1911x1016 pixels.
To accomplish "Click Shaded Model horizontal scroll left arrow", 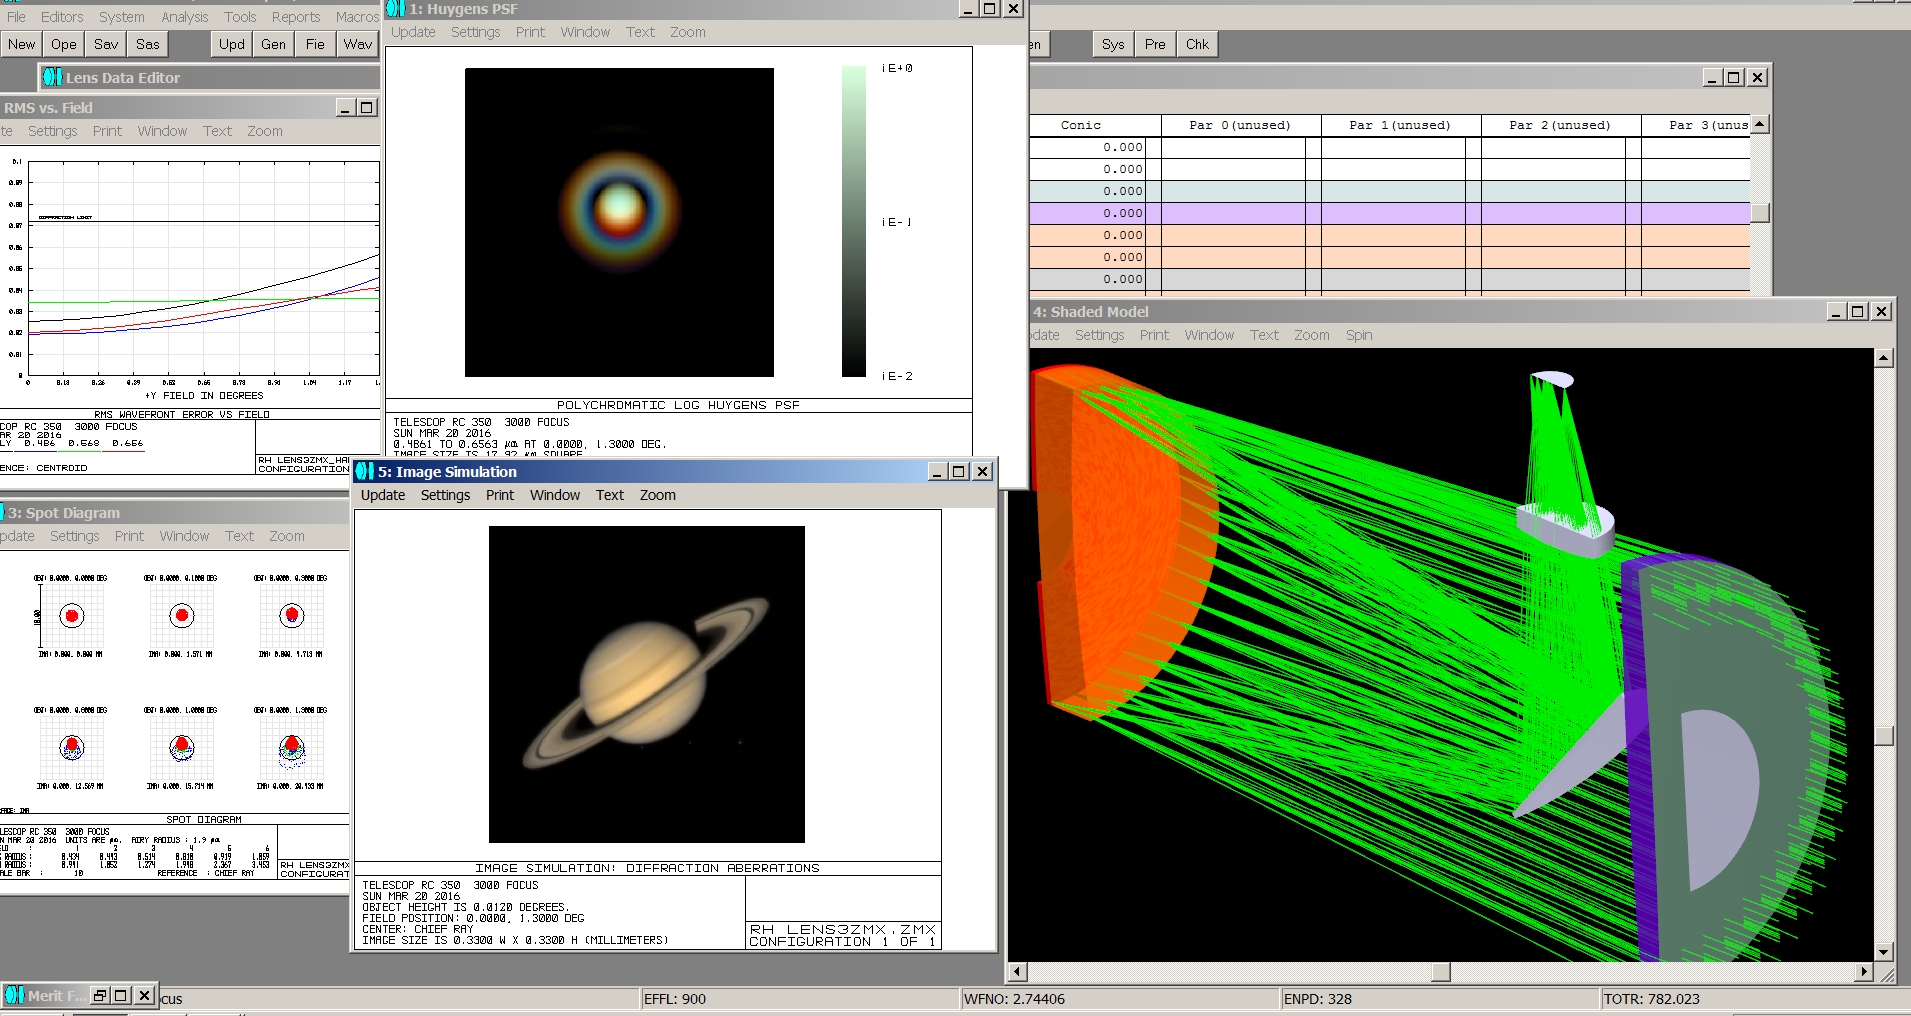I will coord(1017,971).
